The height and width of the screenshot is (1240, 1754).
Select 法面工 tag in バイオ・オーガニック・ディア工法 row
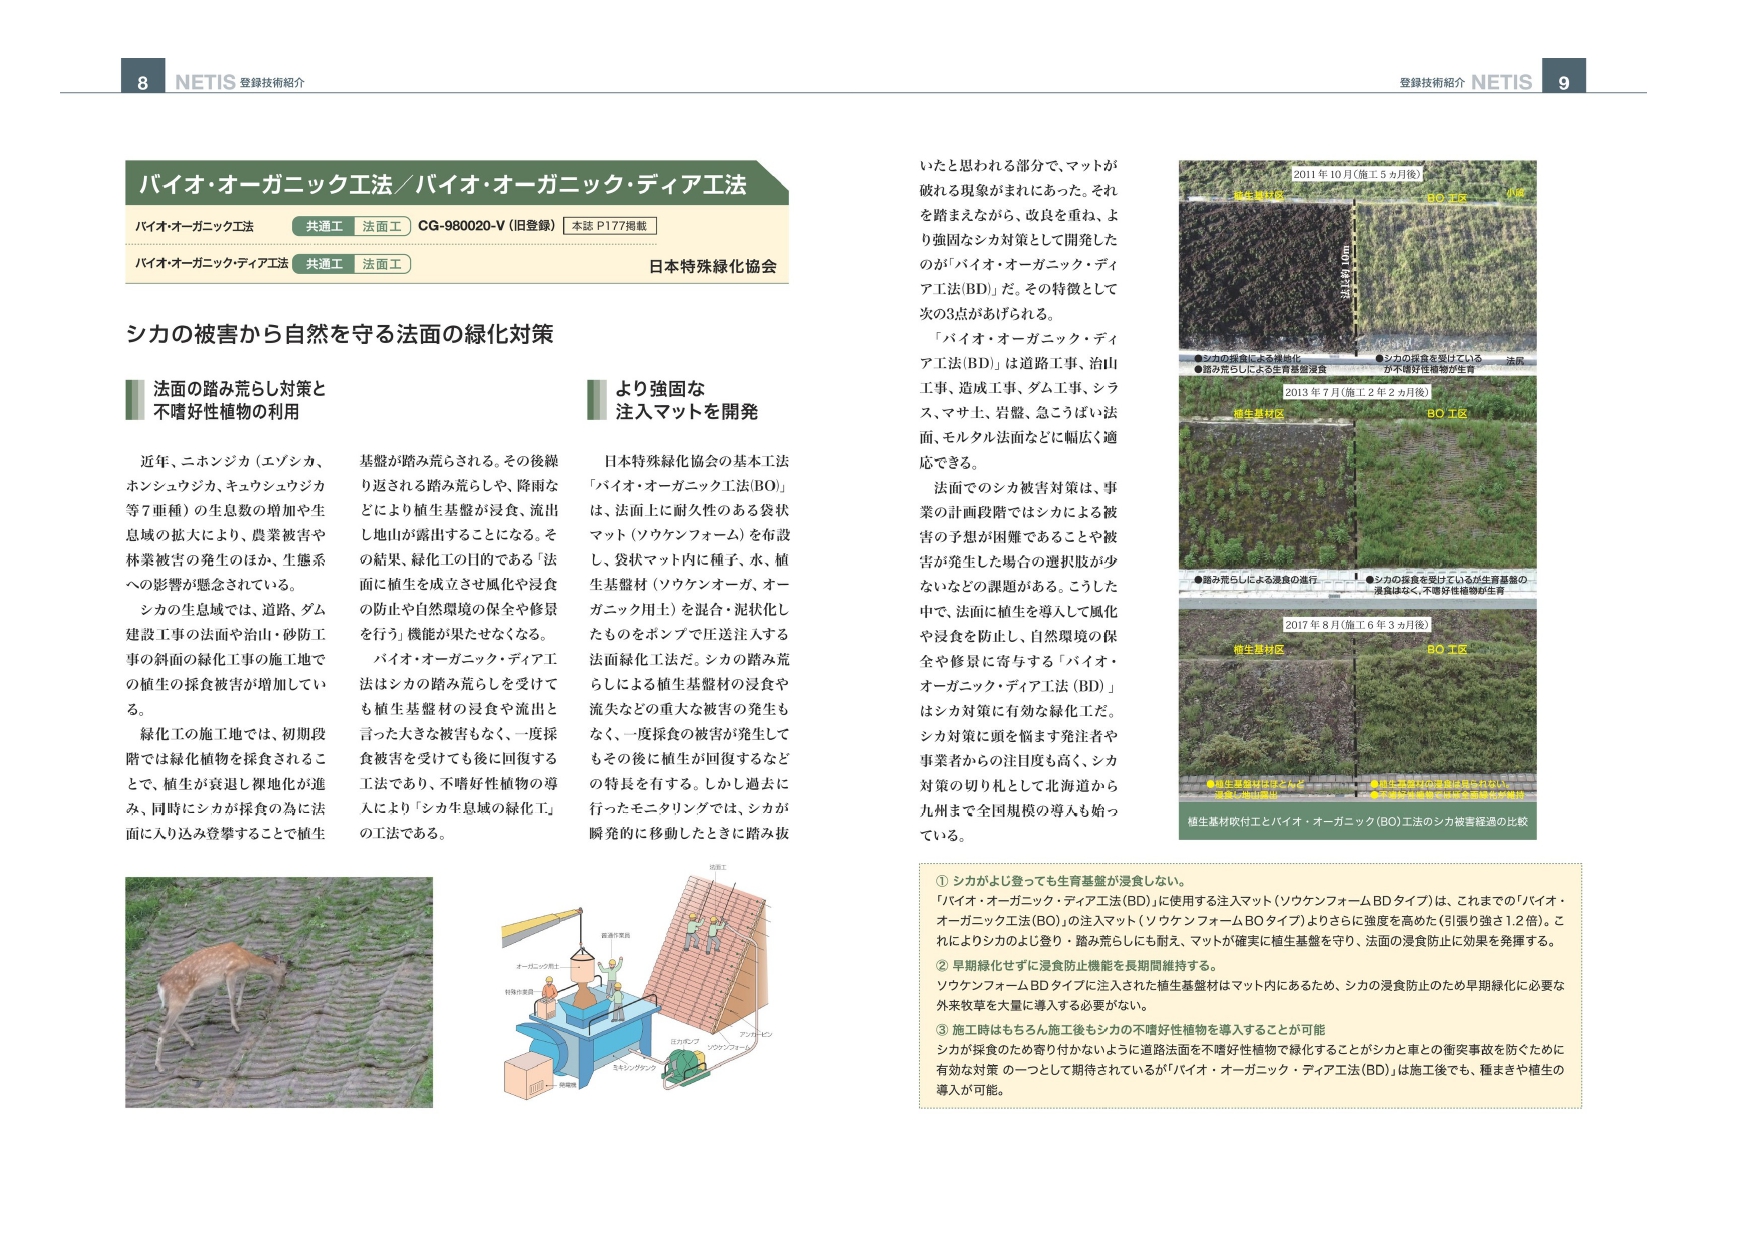(x=382, y=264)
